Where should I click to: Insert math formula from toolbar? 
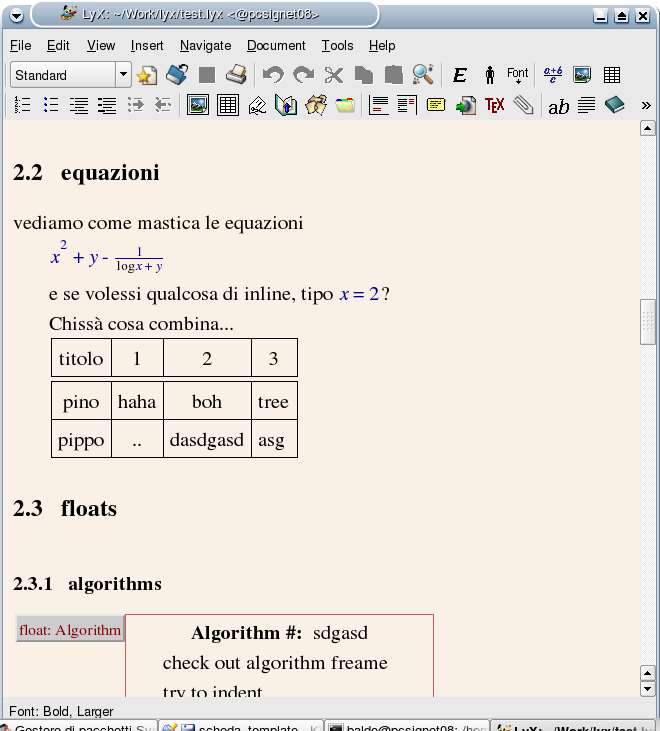tap(553, 75)
